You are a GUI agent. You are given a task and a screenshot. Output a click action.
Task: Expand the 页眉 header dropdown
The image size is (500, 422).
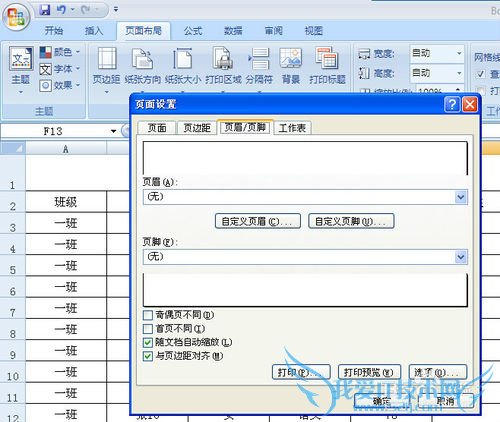click(461, 197)
